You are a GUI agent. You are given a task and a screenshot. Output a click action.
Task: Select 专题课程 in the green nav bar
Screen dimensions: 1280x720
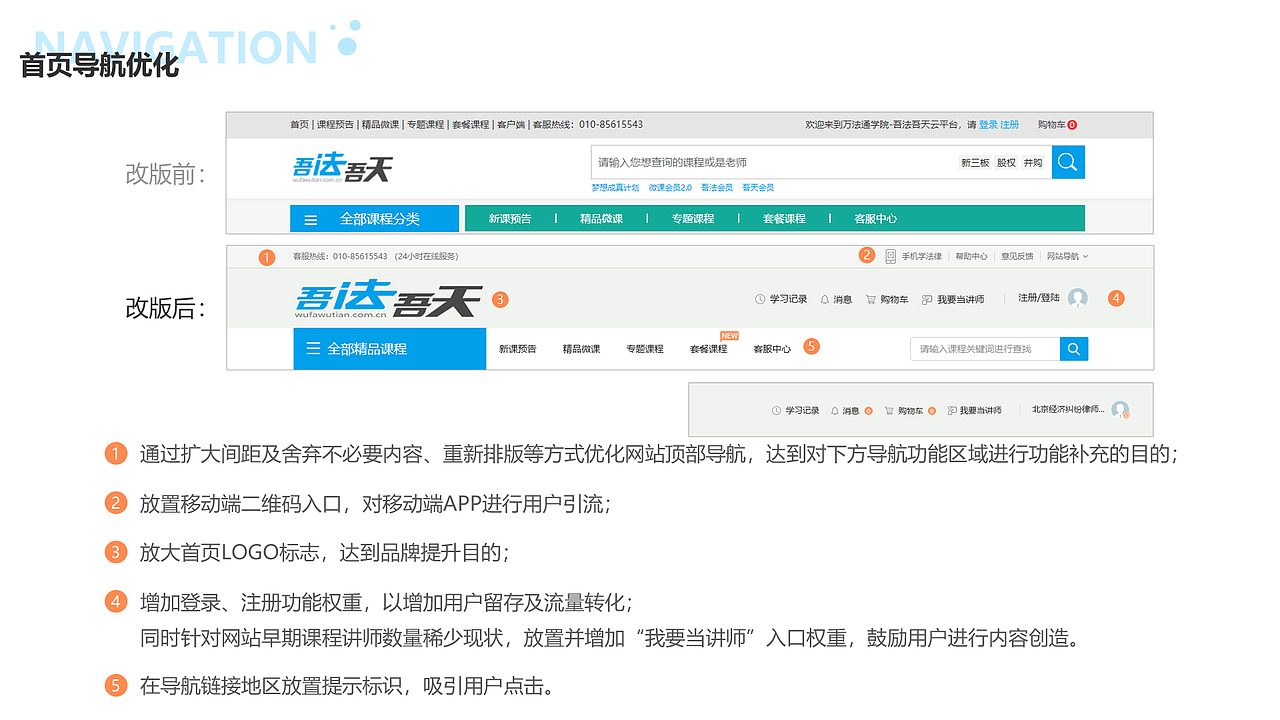pos(693,219)
